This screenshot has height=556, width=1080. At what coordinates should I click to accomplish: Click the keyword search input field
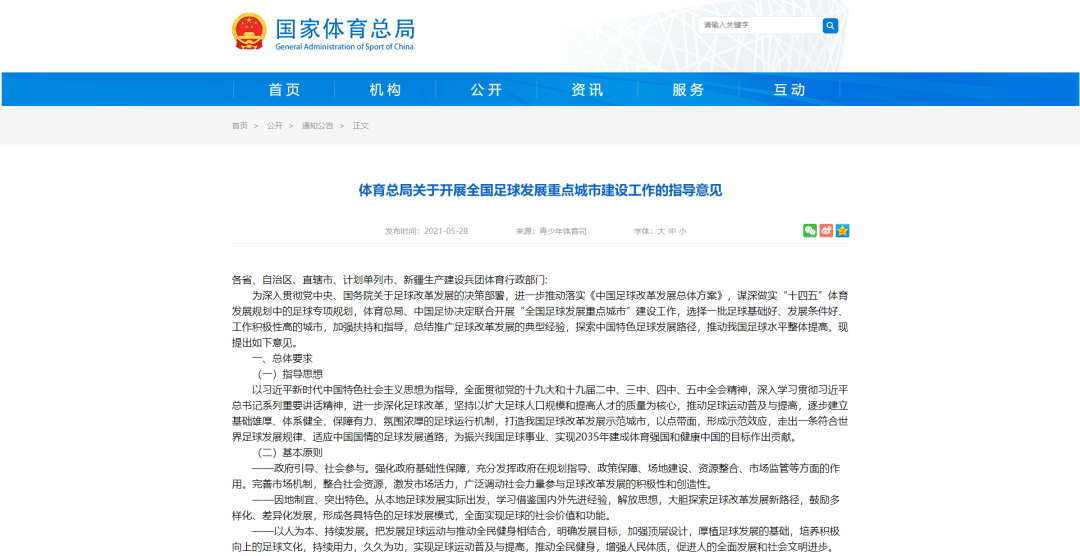pos(760,25)
